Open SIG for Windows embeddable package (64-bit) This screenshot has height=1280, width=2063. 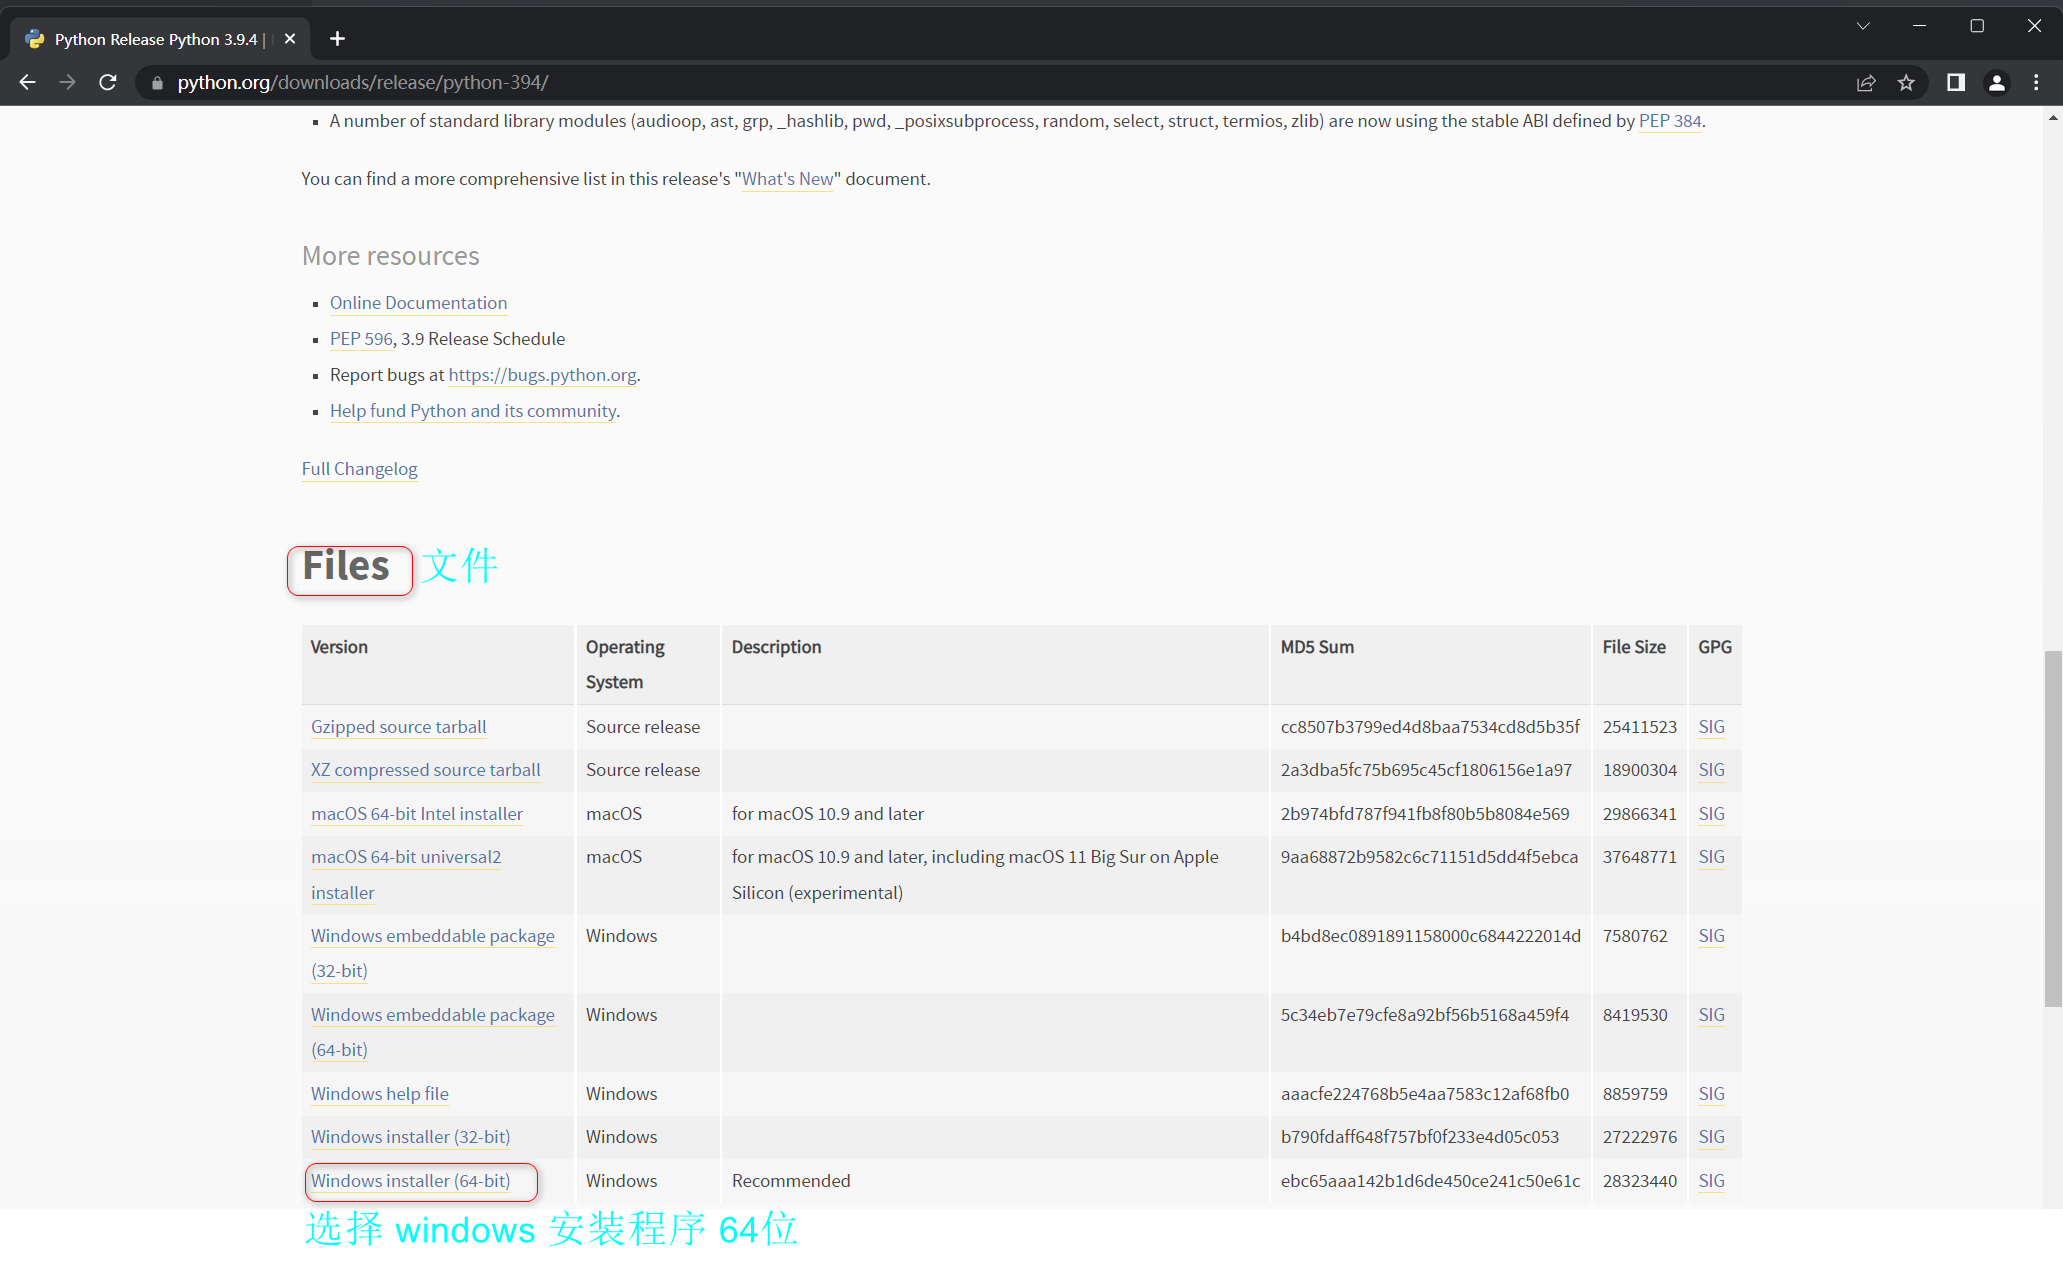pos(1711,1015)
